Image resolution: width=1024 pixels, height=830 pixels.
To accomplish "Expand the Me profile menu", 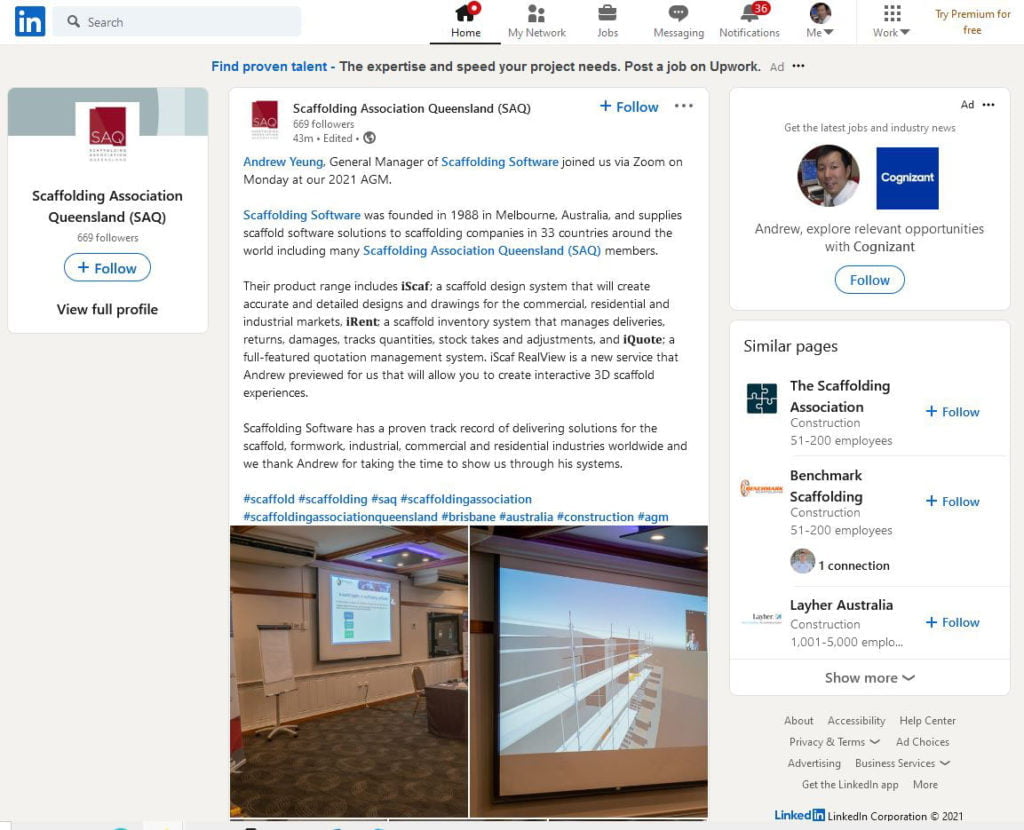I will pos(820,22).
